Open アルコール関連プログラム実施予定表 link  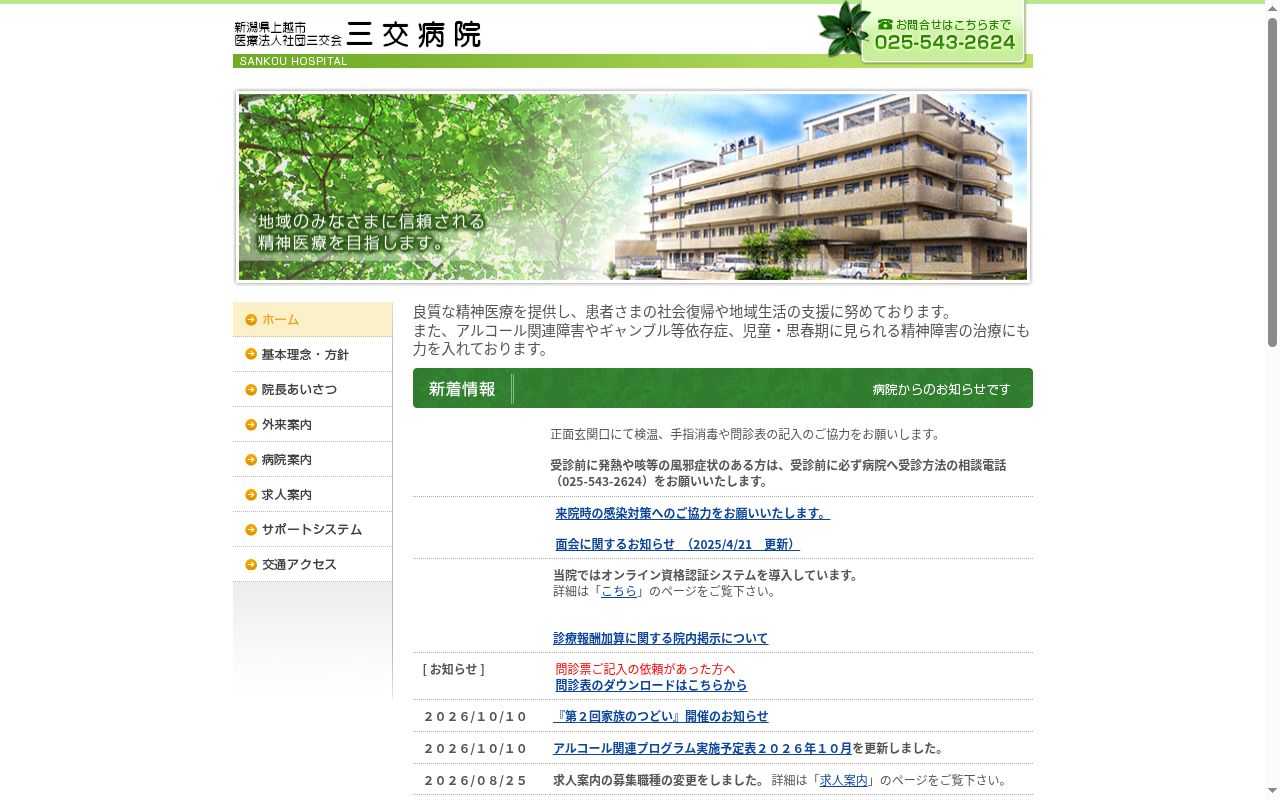(702, 748)
